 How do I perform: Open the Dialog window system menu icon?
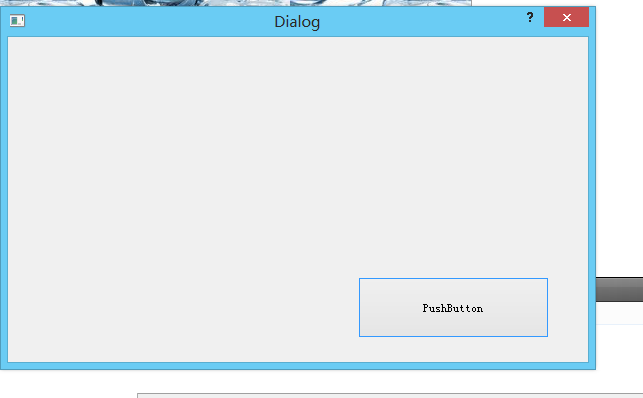(17, 20)
